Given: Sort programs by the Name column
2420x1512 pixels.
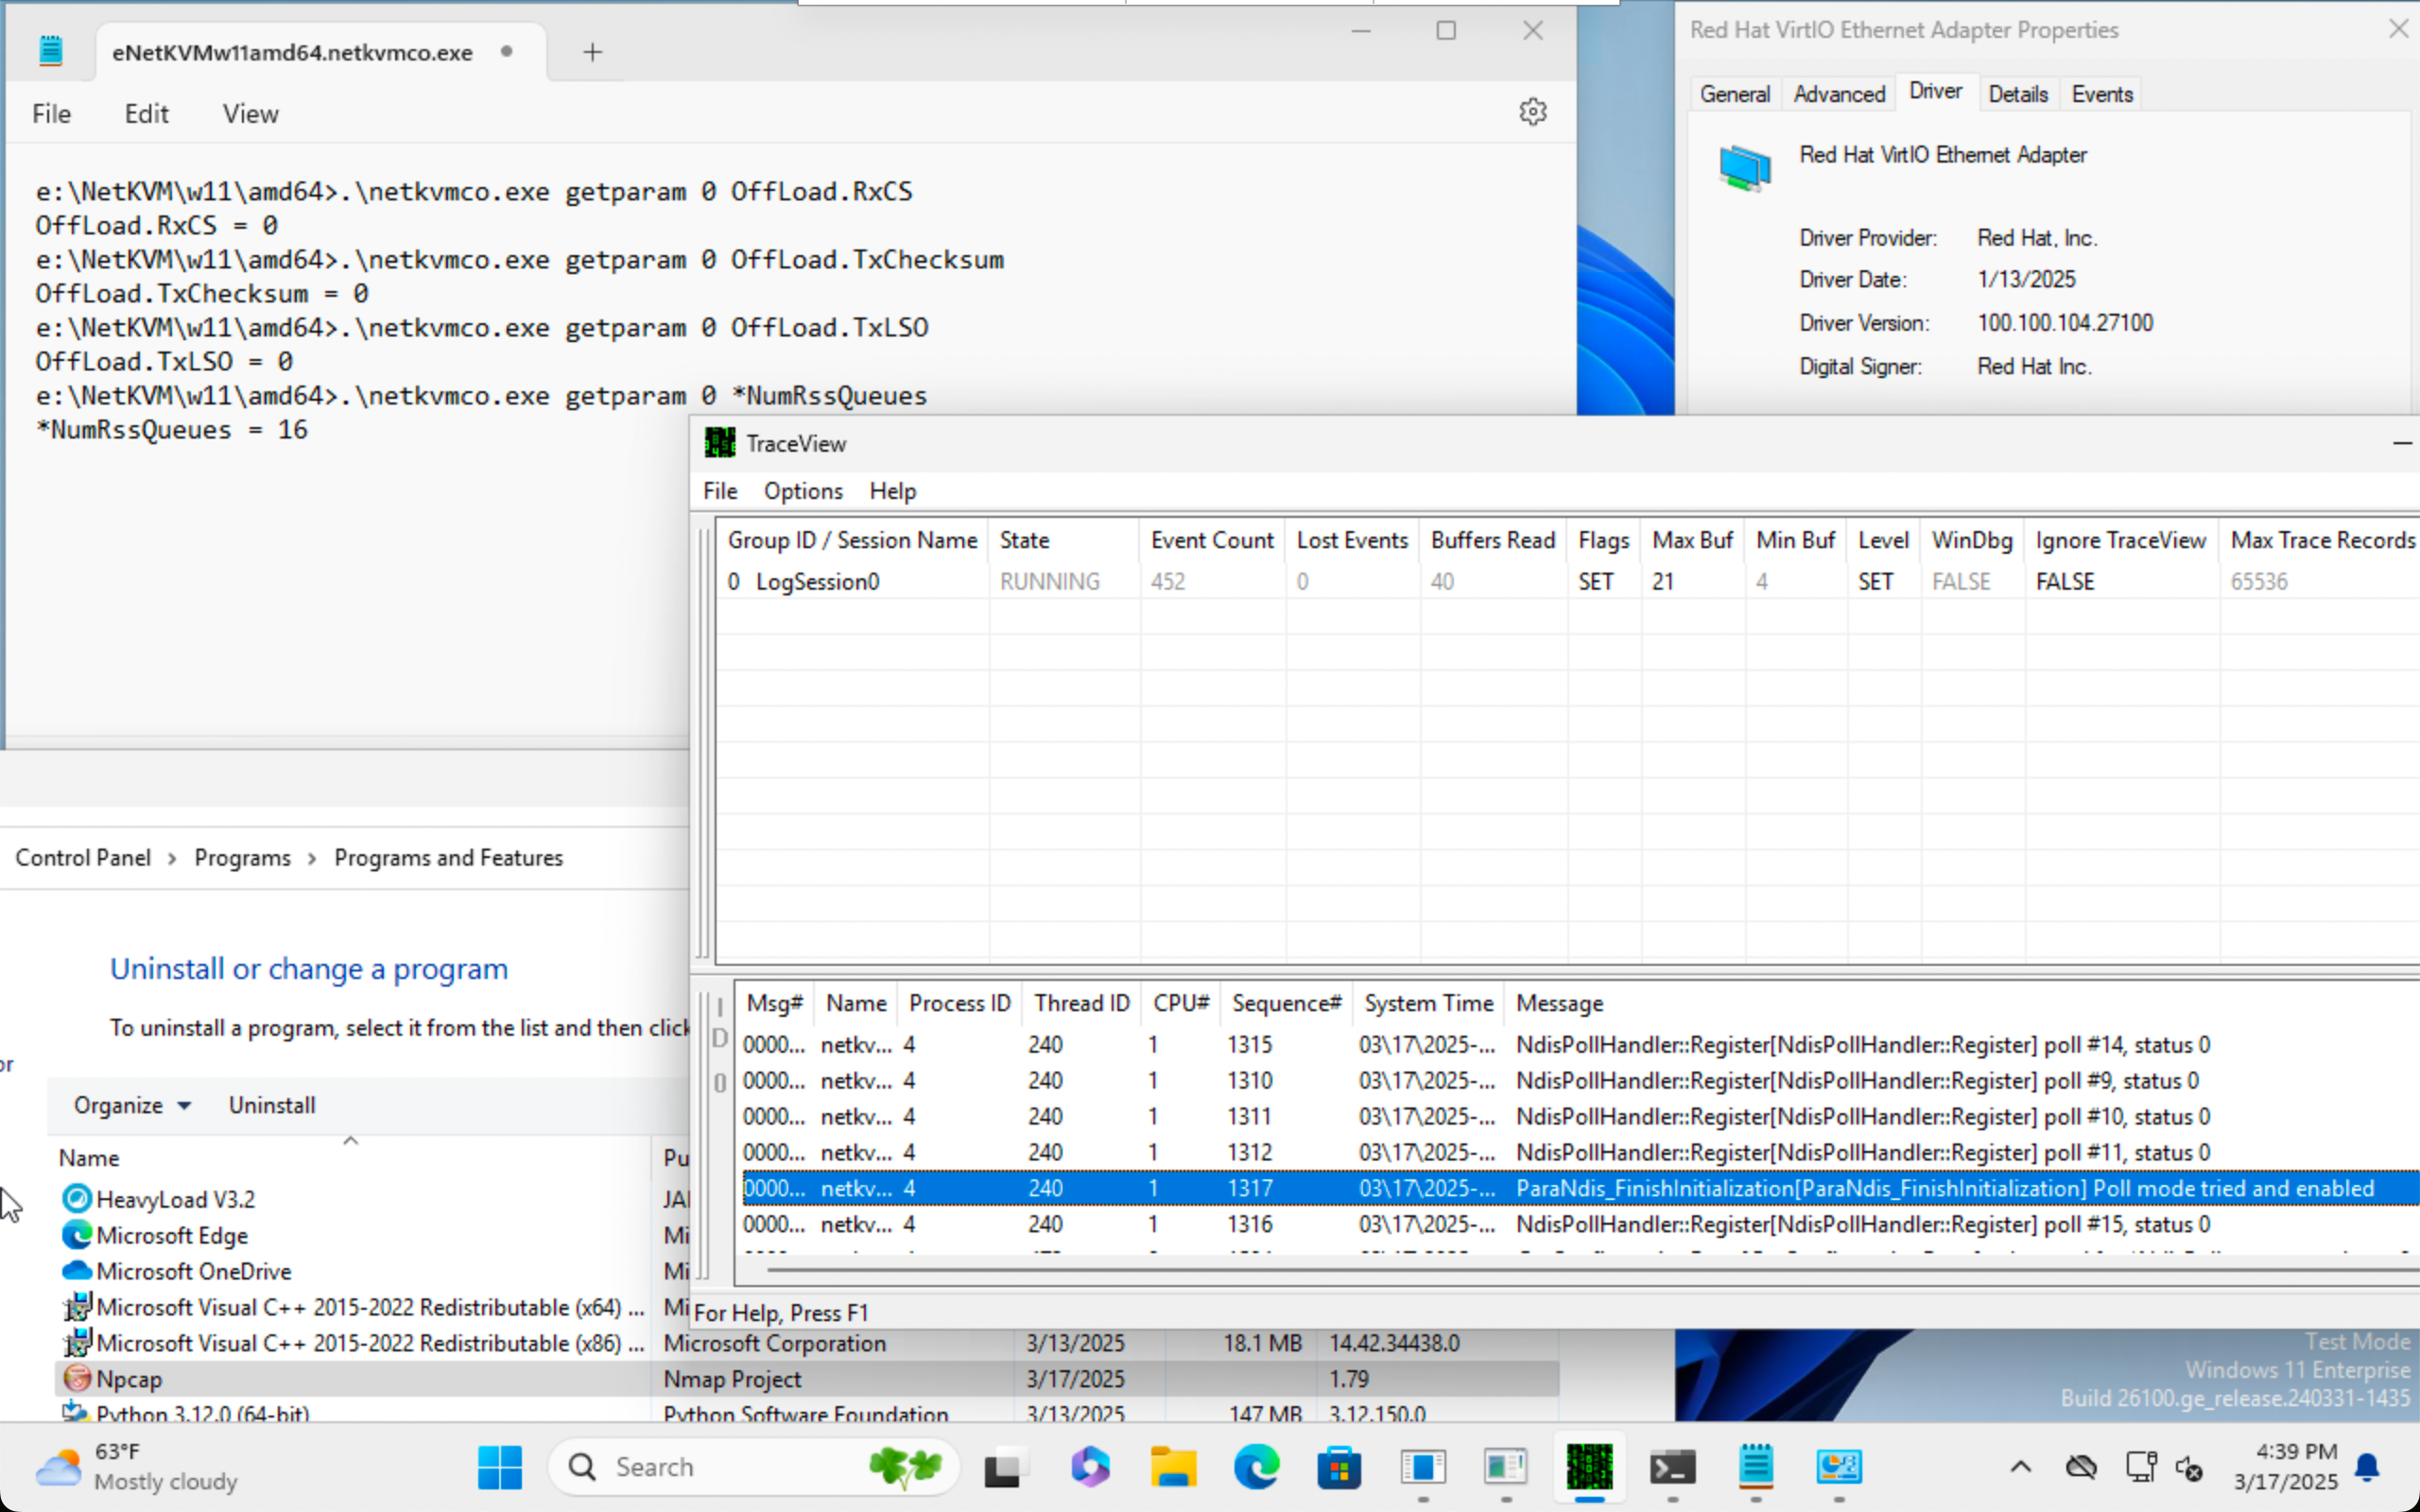Looking at the screenshot, I should coord(89,1157).
